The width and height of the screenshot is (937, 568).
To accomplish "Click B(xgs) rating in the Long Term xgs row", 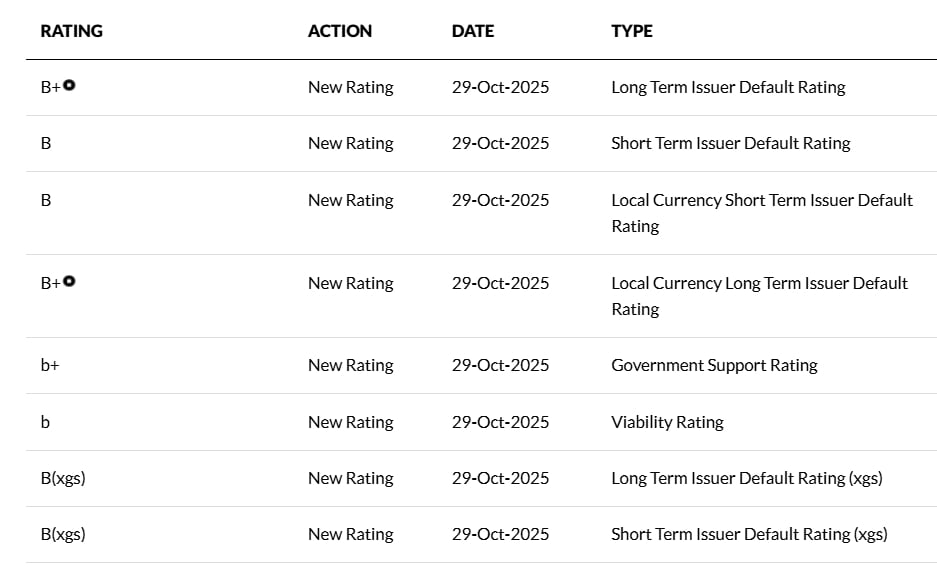I will coord(63,478).
